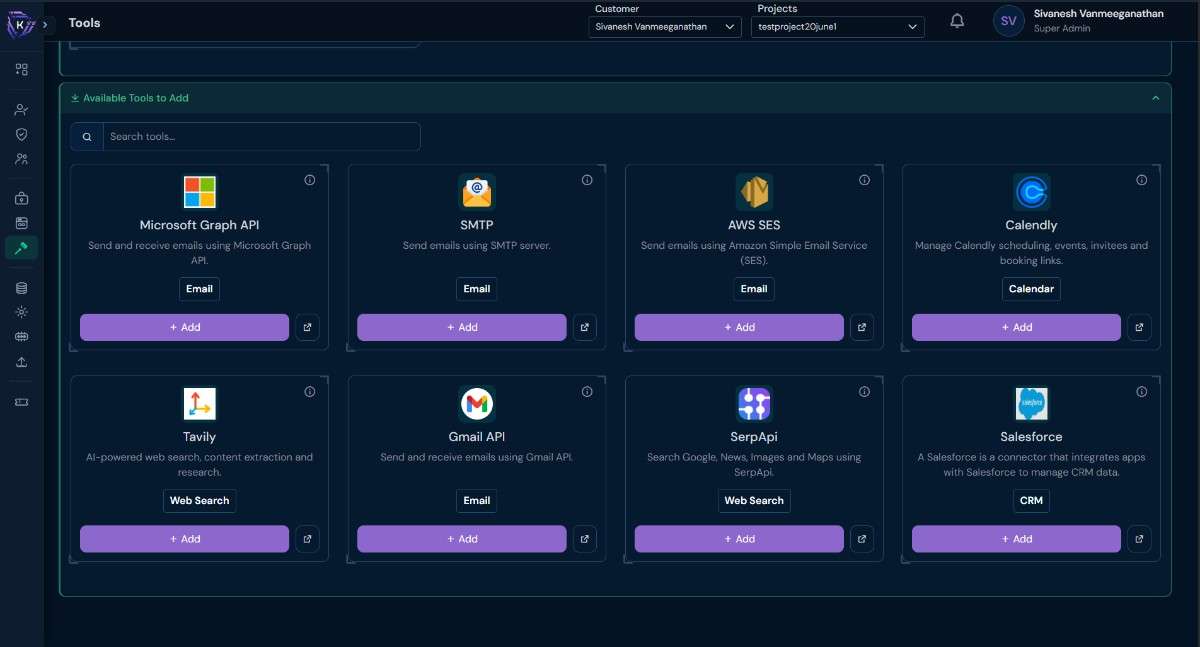Open the upload icon in sidebar
Viewport: 1200px width, 647px height.
(x=22, y=362)
